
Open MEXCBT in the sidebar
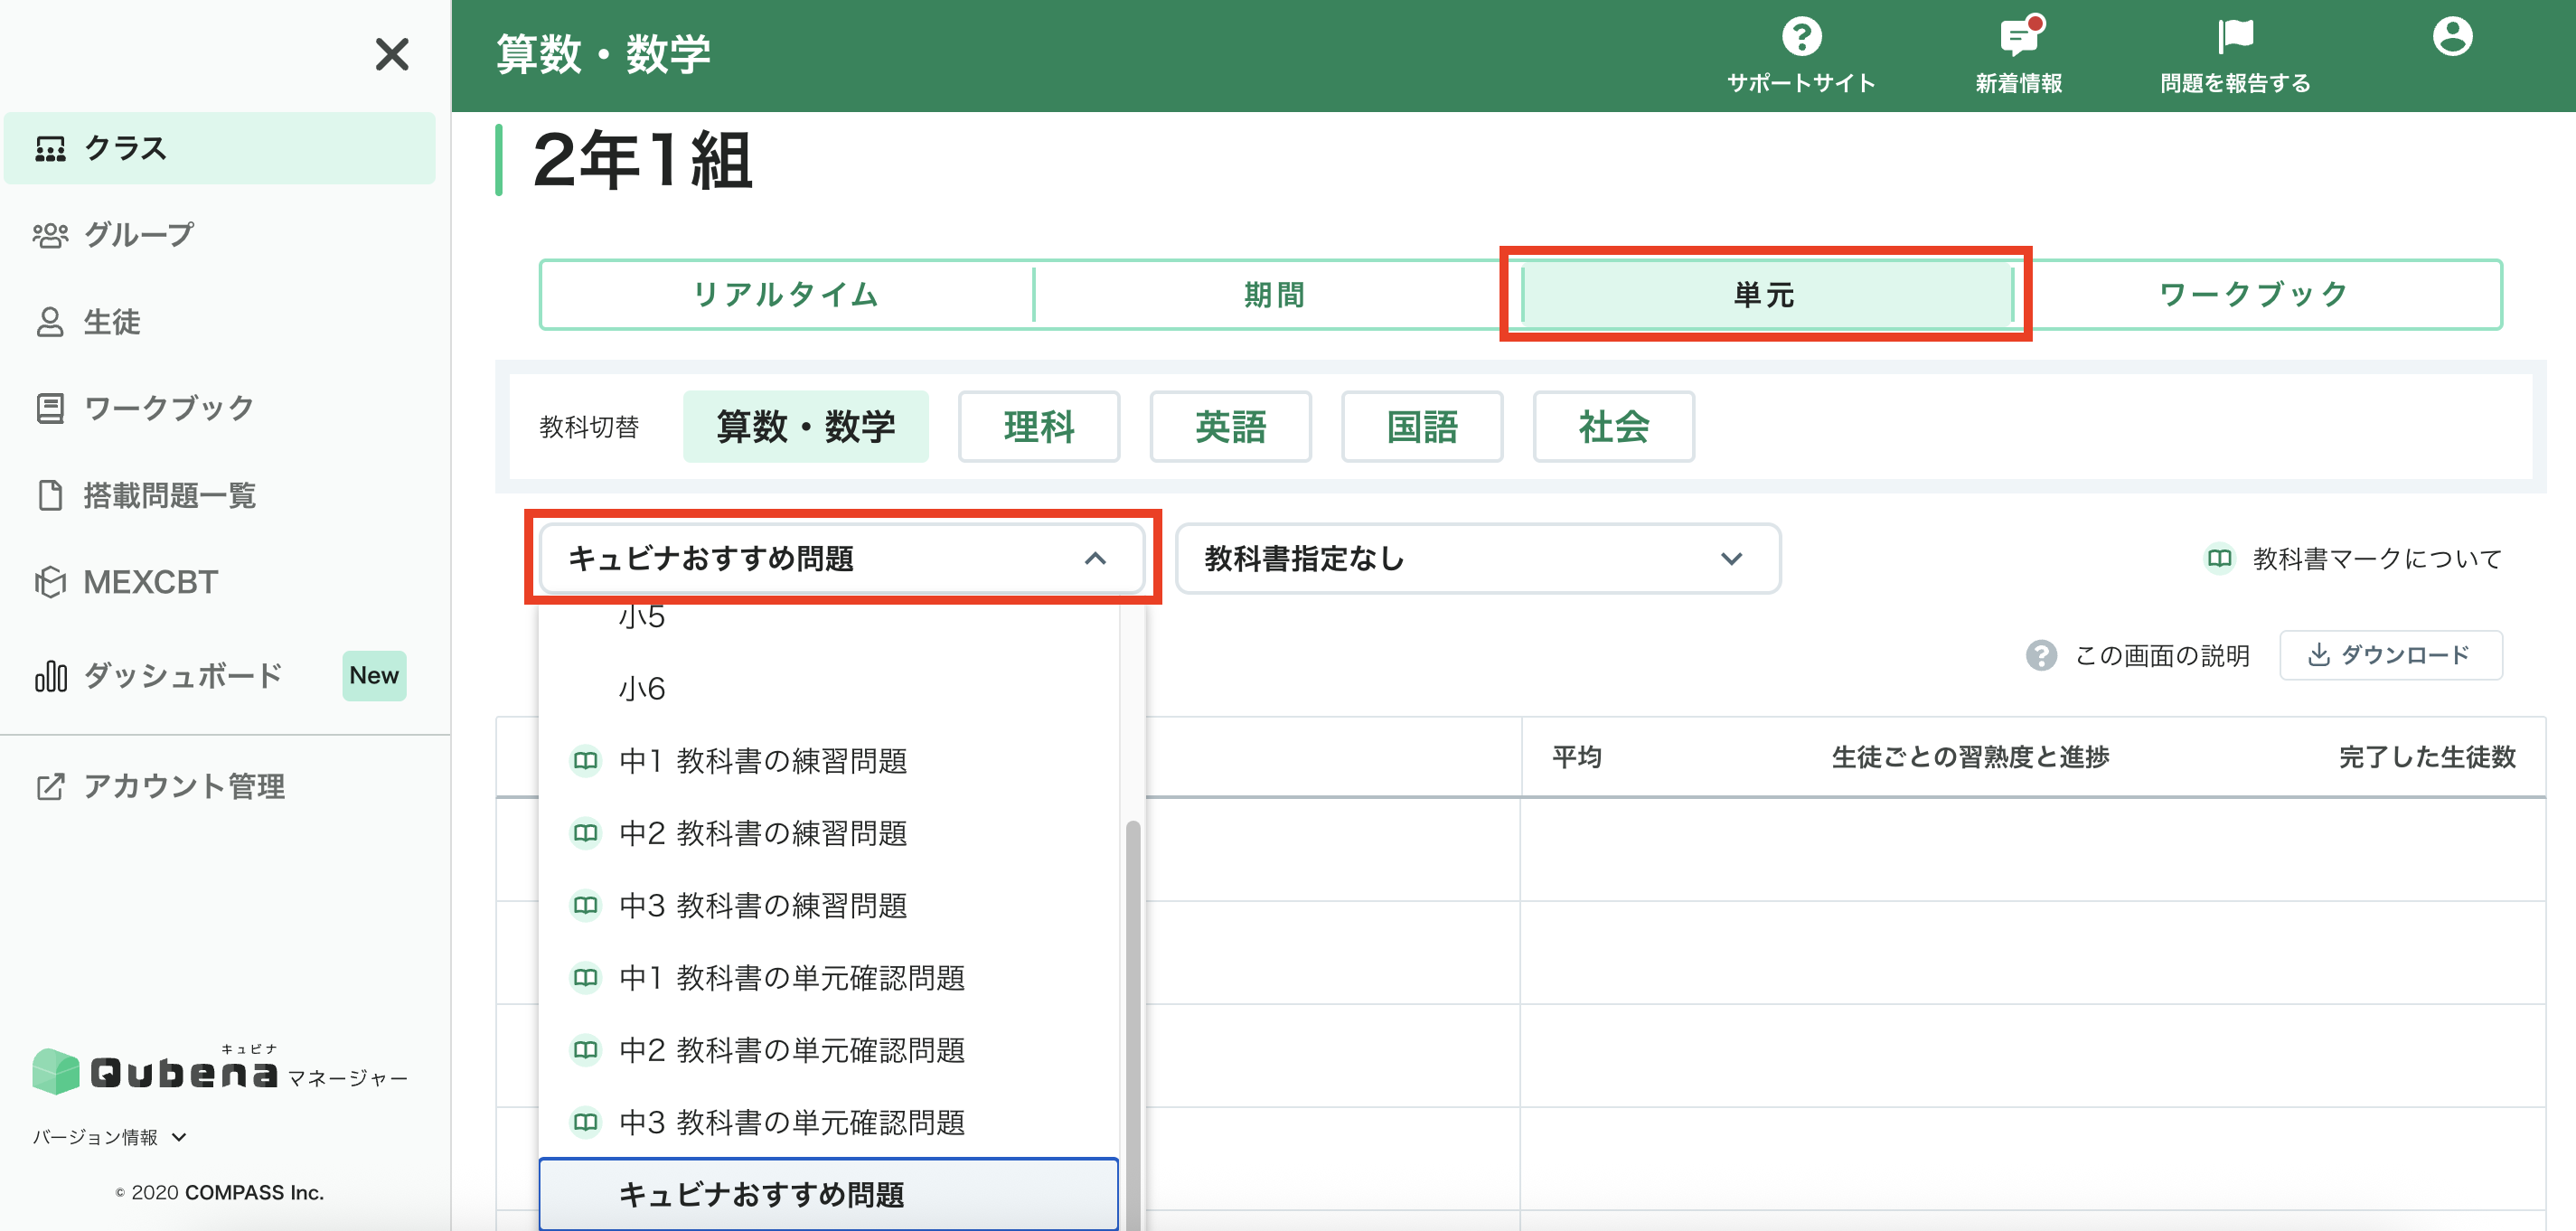219,582
